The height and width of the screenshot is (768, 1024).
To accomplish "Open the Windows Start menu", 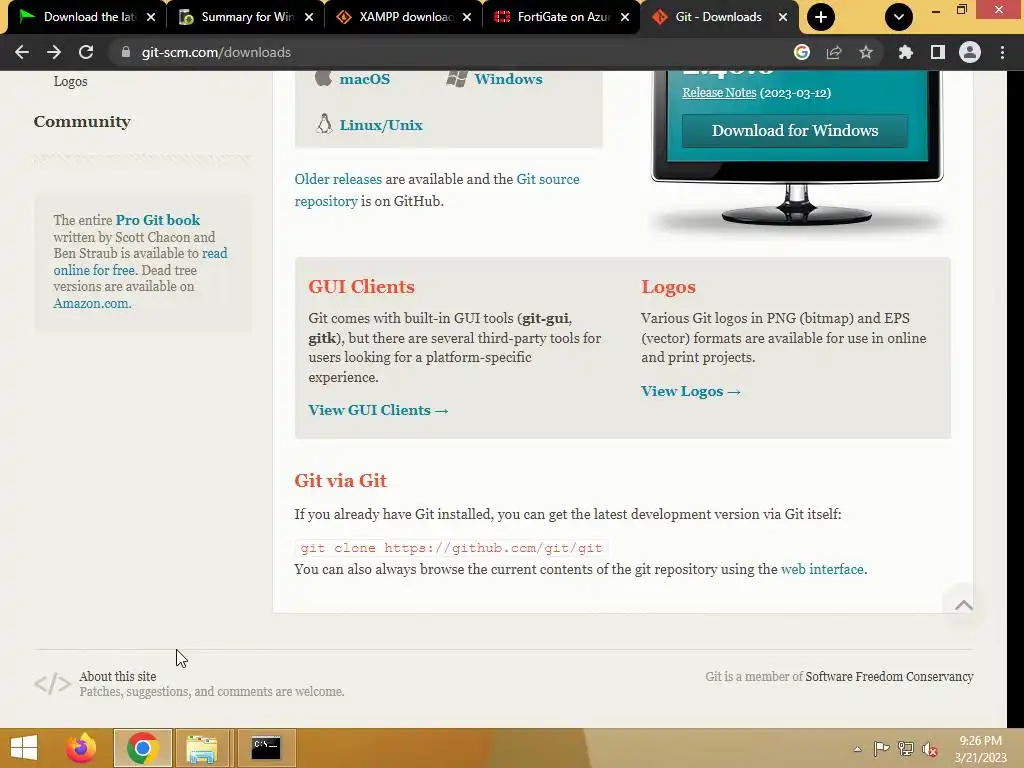I will point(24,748).
